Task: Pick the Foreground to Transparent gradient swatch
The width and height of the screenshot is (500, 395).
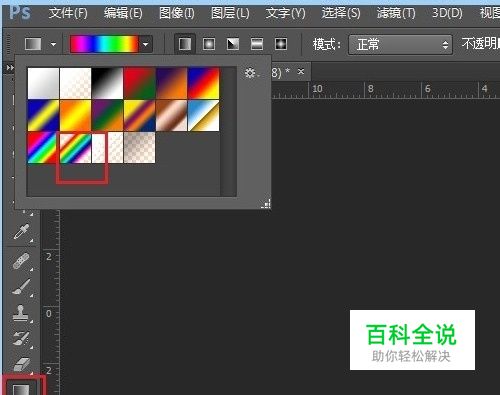Action: [75, 83]
